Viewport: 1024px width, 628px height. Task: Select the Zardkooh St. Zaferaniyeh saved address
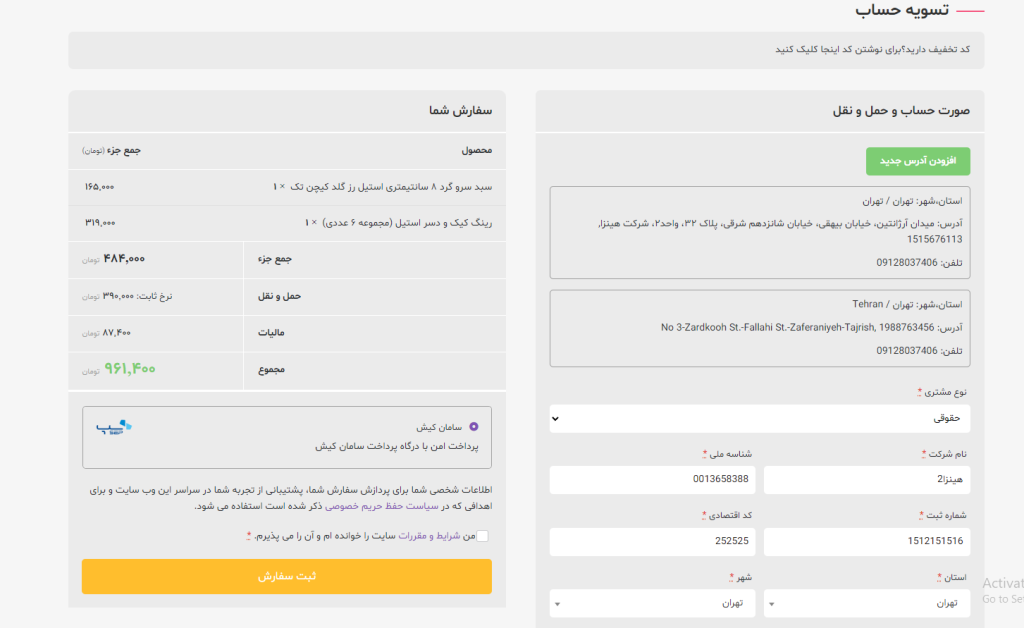pyautogui.click(x=759, y=328)
